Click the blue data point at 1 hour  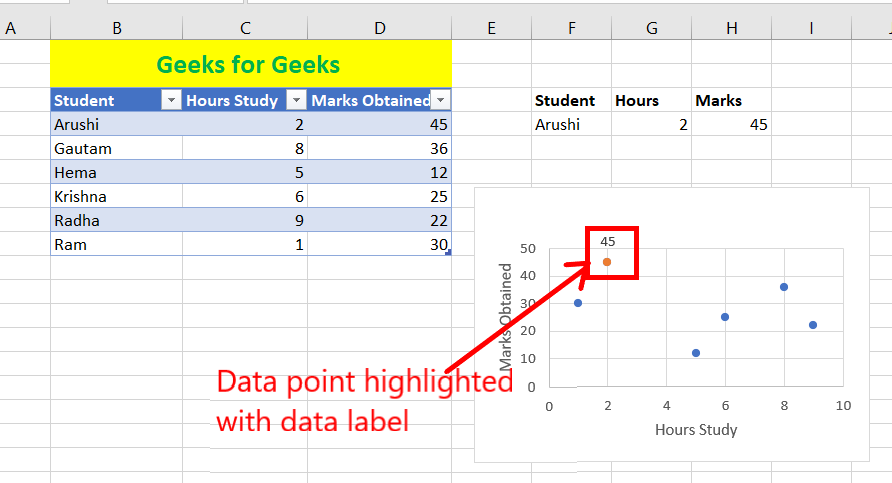(578, 303)
